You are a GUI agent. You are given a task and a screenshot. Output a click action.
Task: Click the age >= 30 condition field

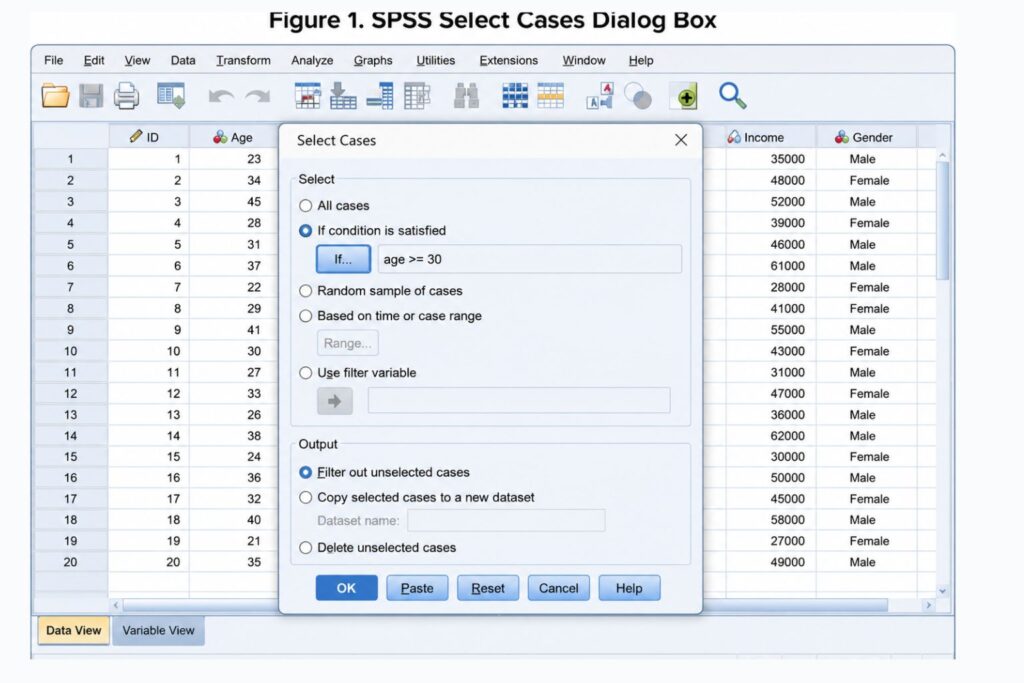click(530, 259)
